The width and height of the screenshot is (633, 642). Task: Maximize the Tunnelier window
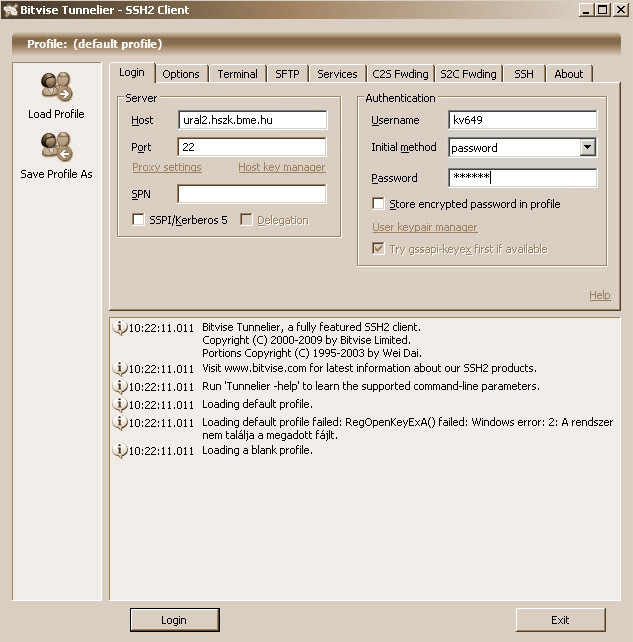(x=603, y=10)
